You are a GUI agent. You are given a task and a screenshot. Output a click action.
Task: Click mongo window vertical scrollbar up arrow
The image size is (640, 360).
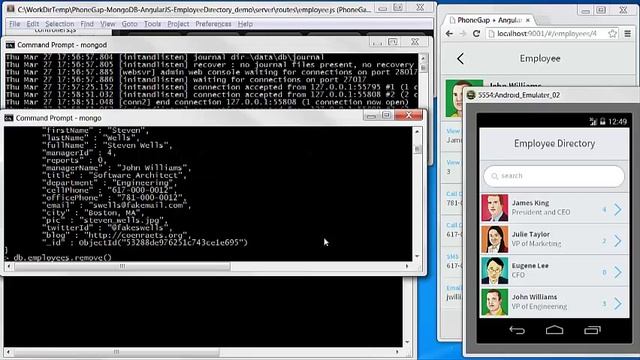coord(417,132)
